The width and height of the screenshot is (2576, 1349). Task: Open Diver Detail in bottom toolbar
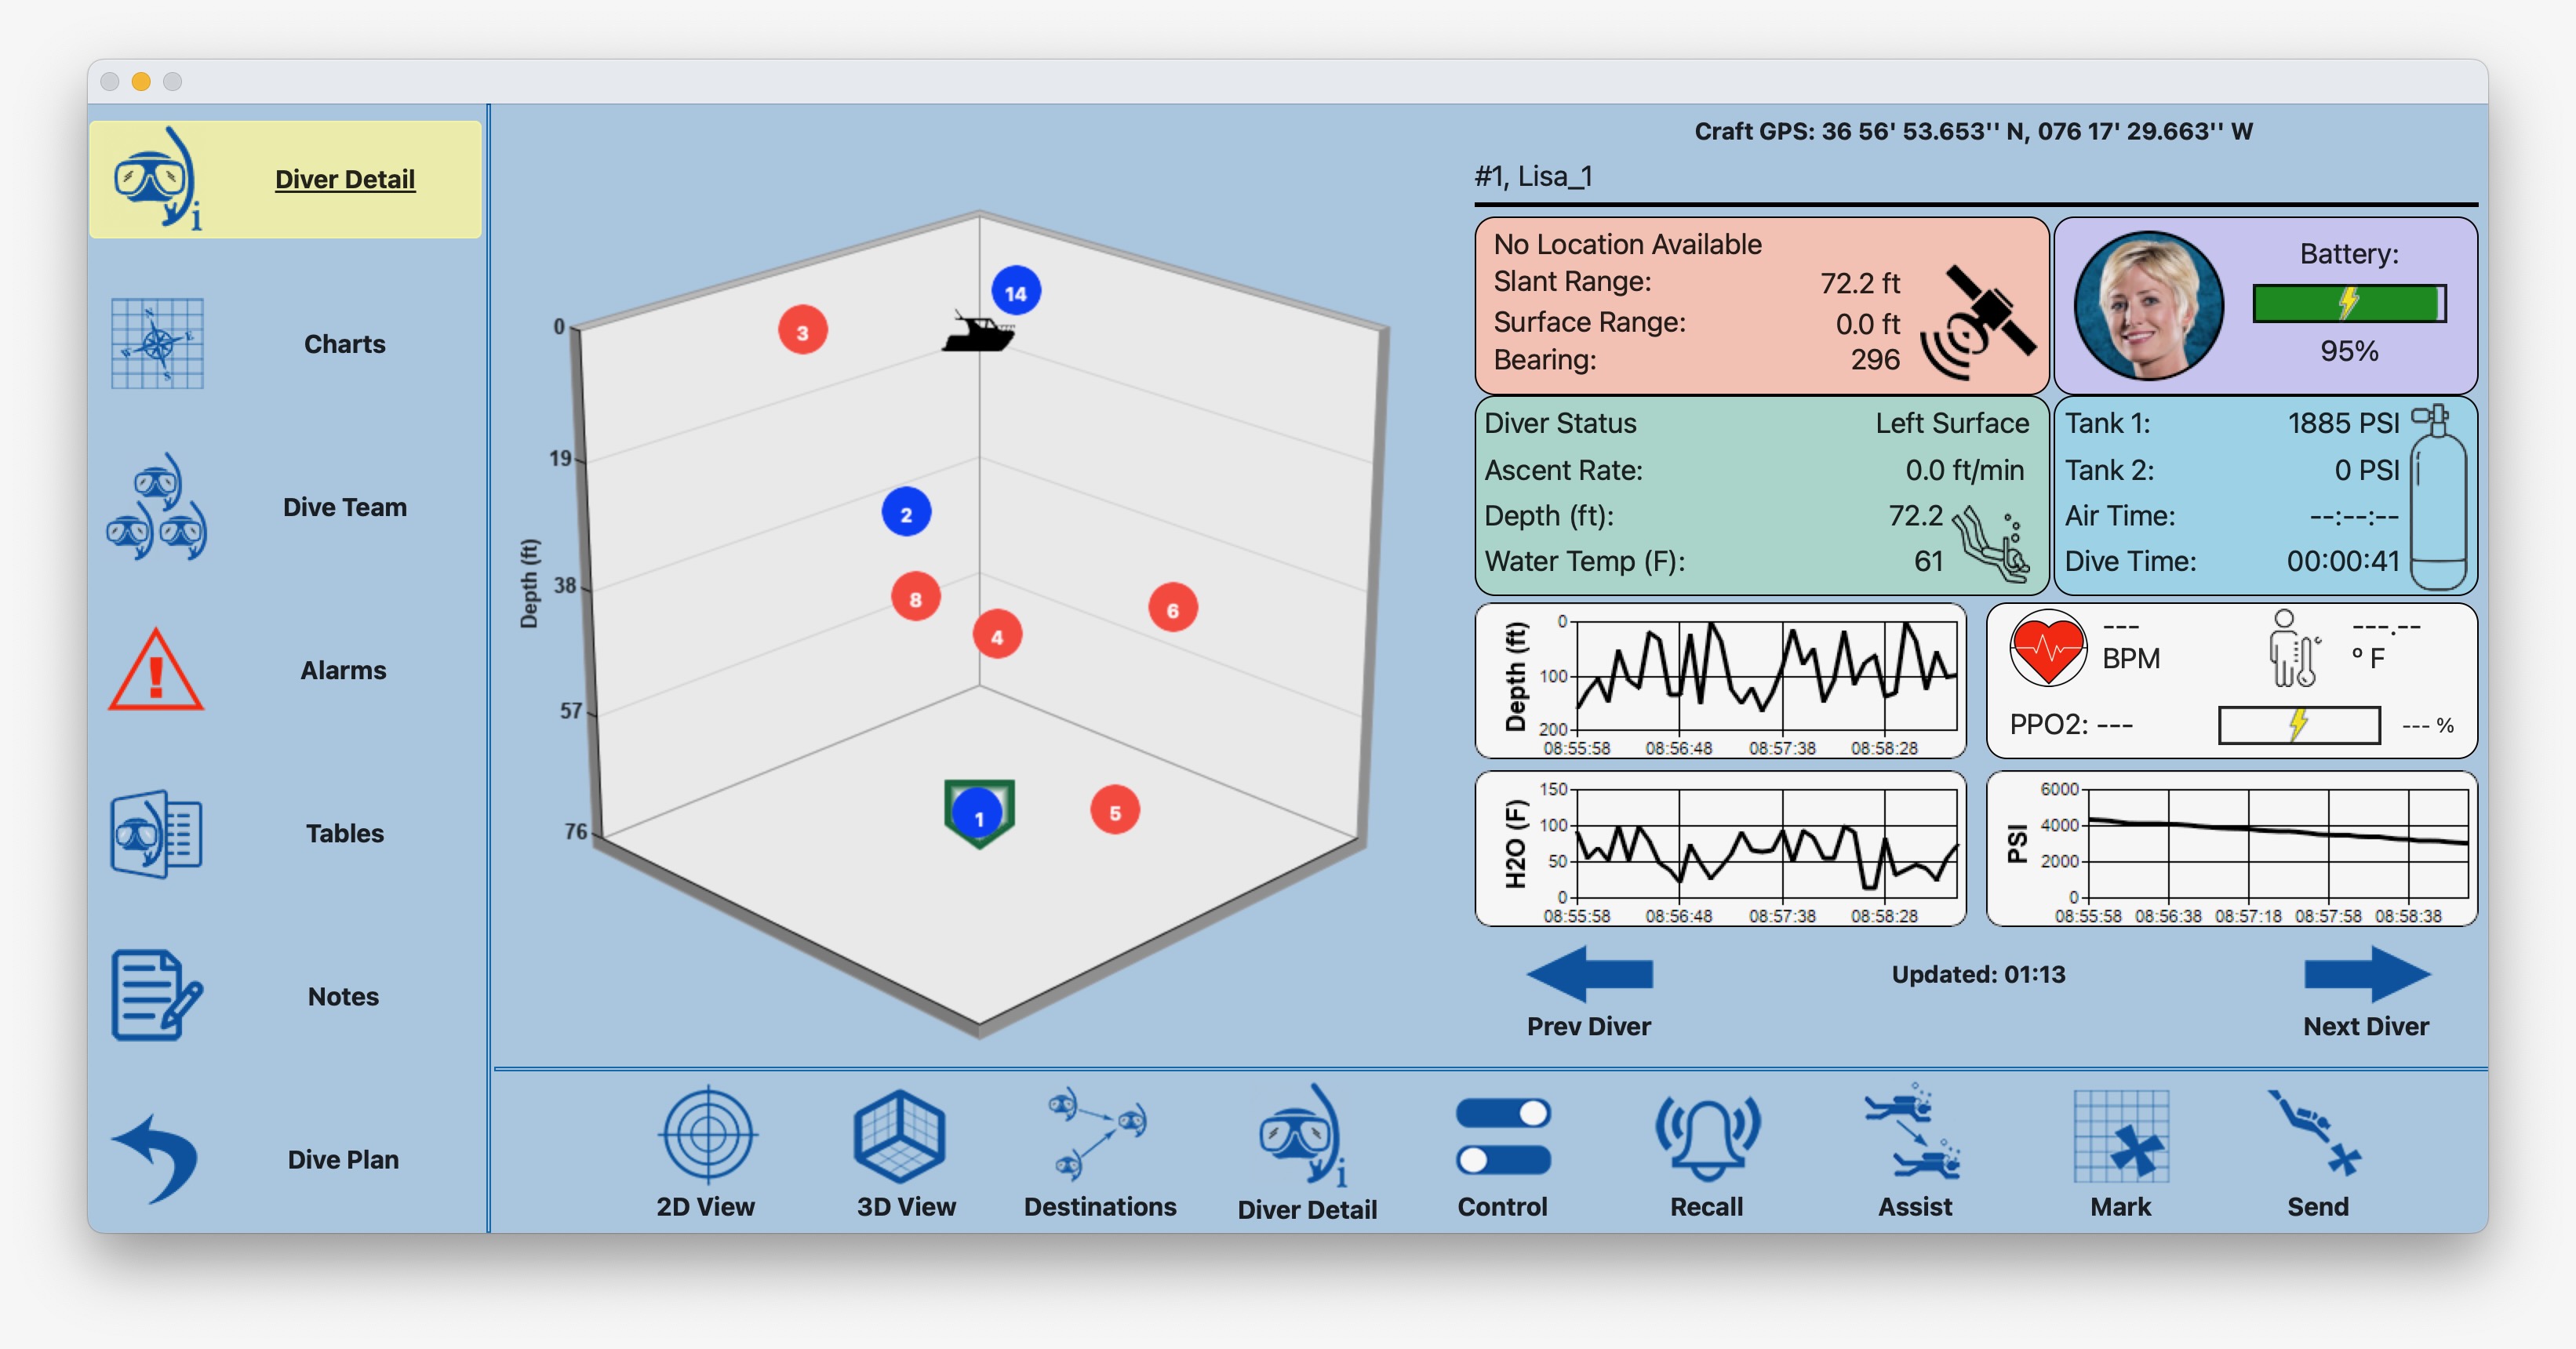tap(1304, 1136)
